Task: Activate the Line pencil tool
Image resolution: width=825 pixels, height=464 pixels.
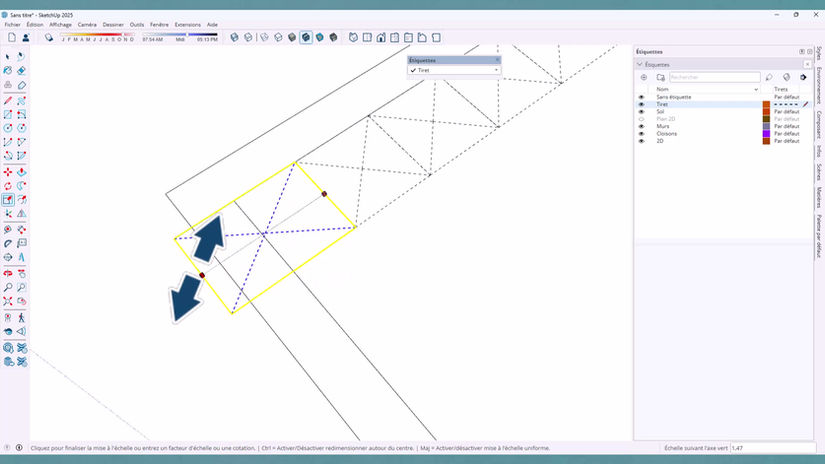Action: pos(8,100)
